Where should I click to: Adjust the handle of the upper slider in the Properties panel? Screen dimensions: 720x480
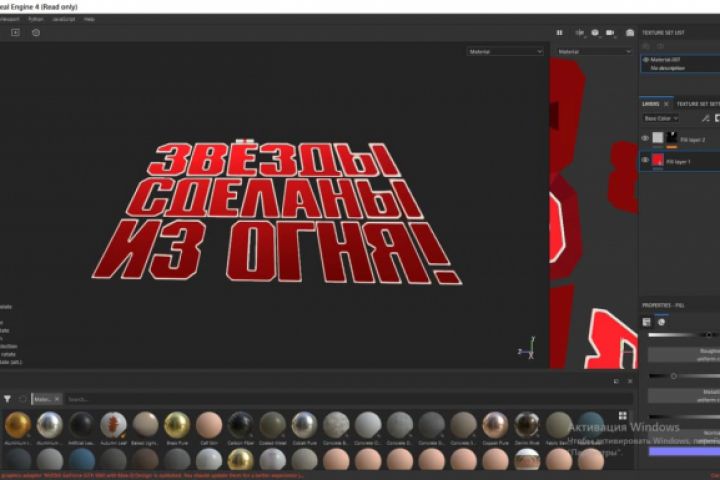click(709, 335)
